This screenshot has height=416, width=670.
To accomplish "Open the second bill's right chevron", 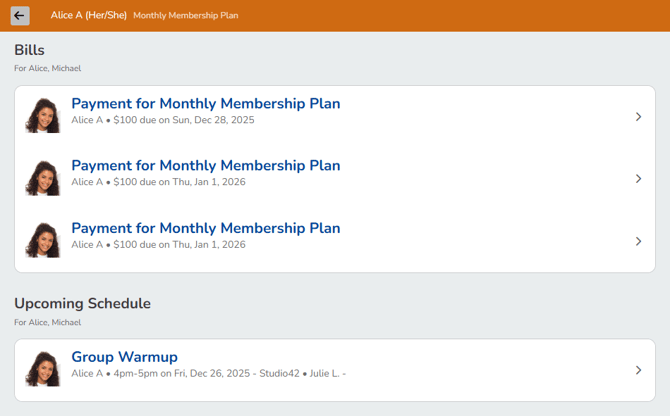I will pyautogui.click(x=638, y=179).
